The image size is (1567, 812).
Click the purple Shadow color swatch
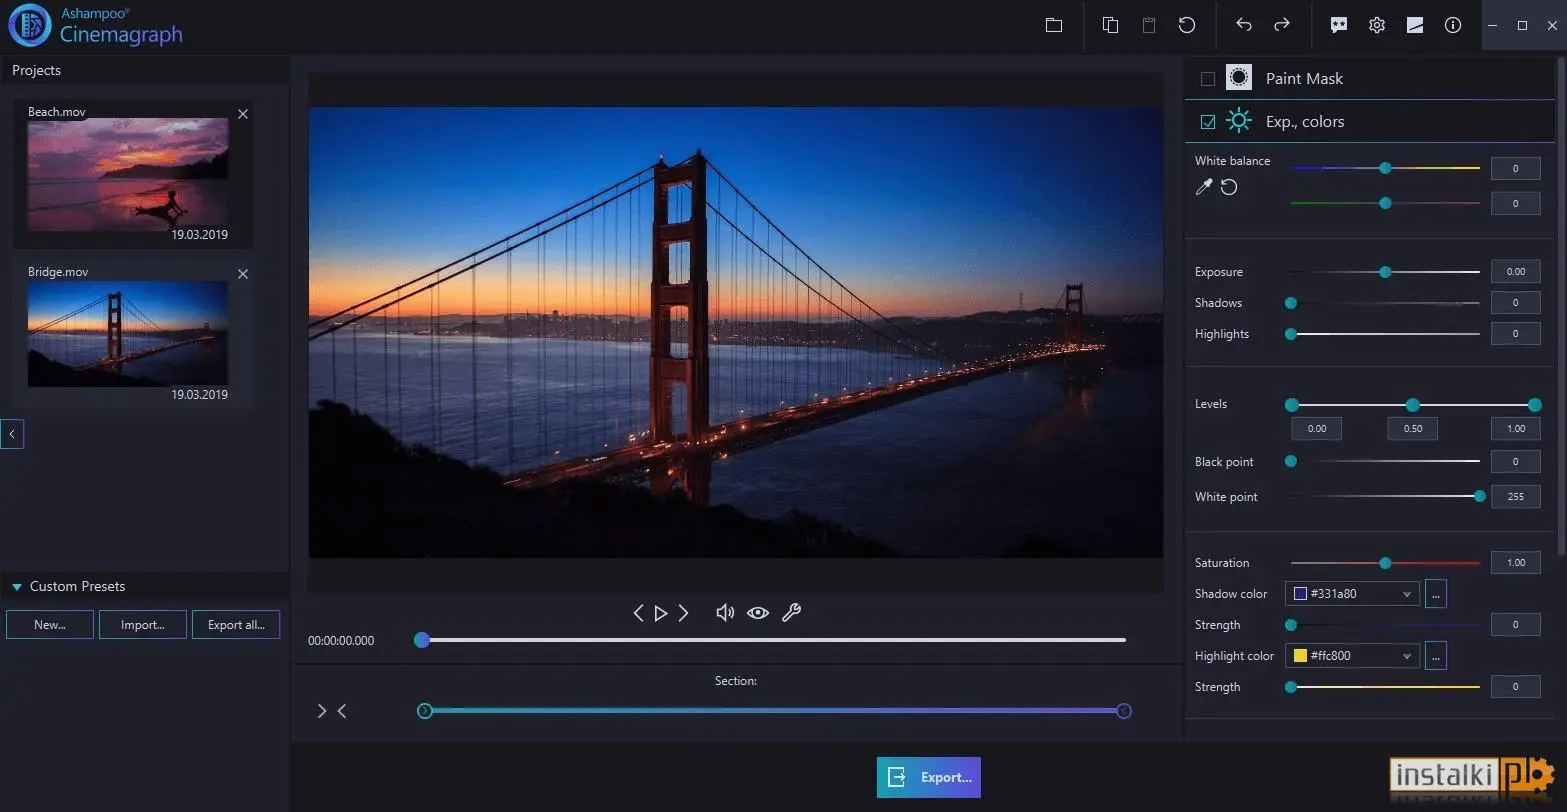point(1300,594)
